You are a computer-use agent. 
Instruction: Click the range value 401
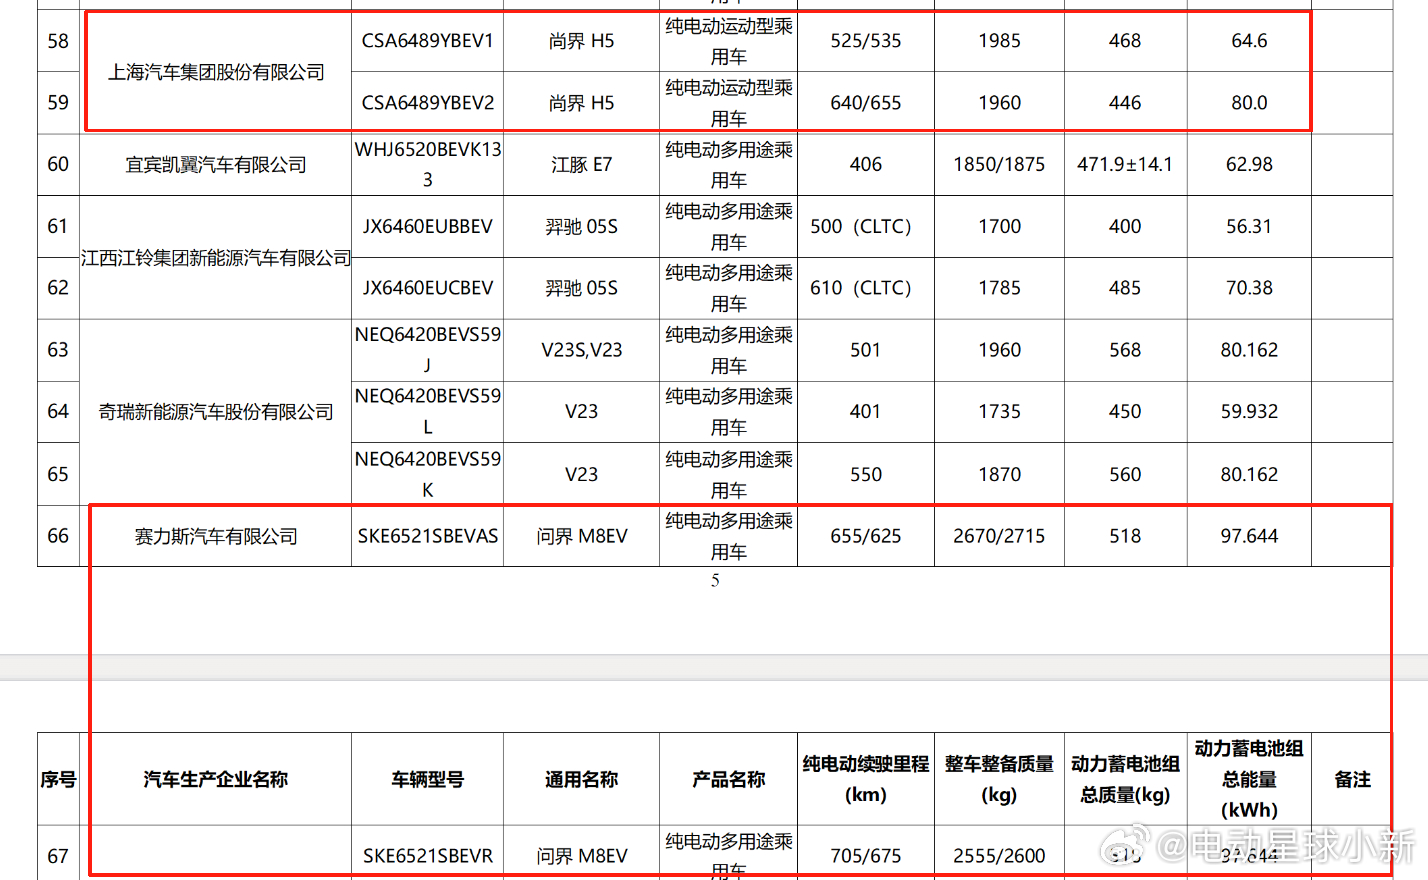click(x=866, y=412)
